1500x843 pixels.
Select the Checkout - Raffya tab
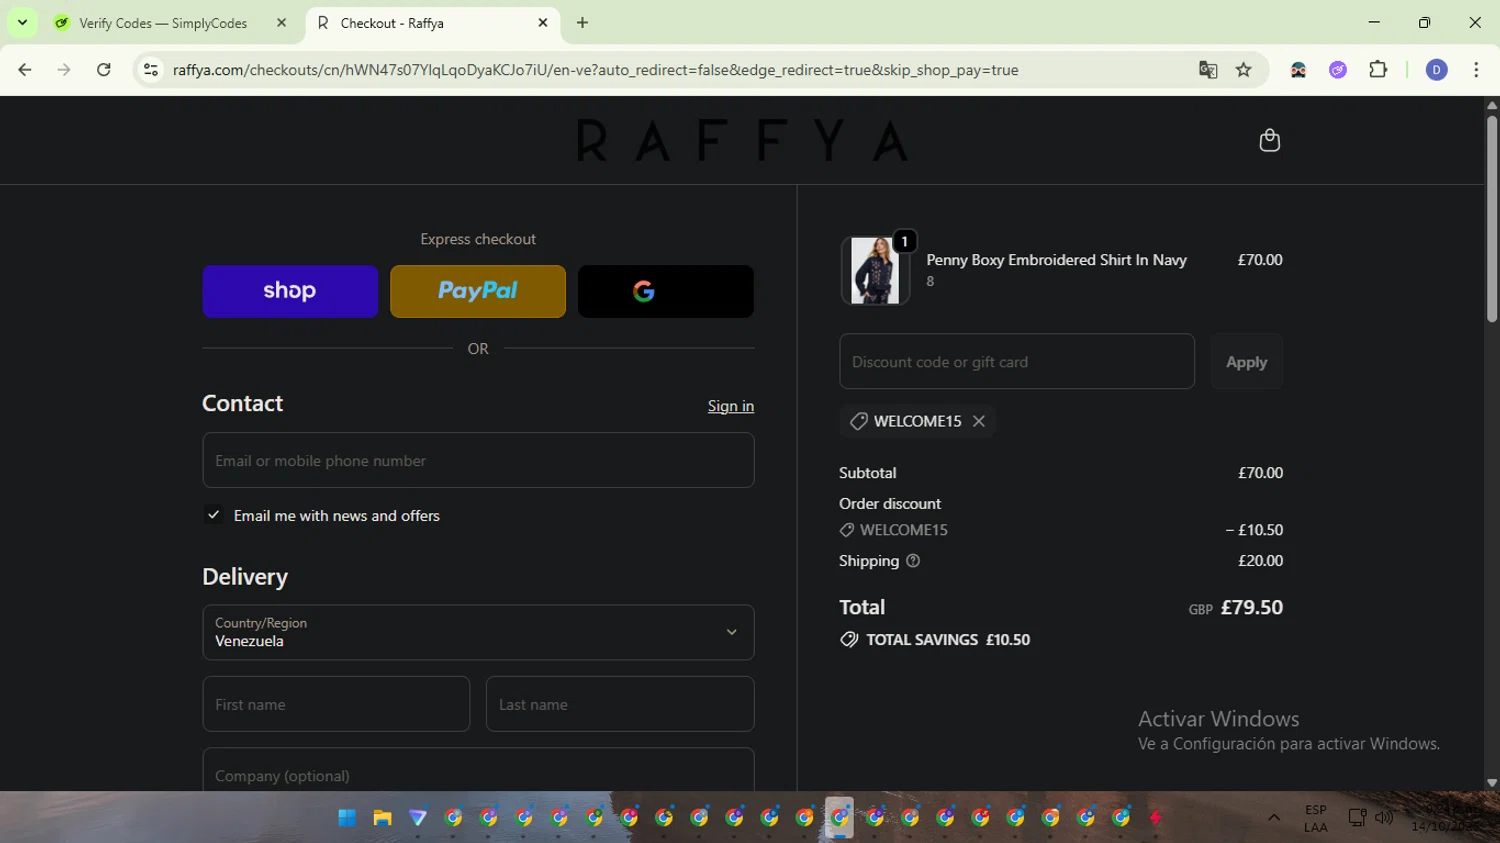coord(392,23)
